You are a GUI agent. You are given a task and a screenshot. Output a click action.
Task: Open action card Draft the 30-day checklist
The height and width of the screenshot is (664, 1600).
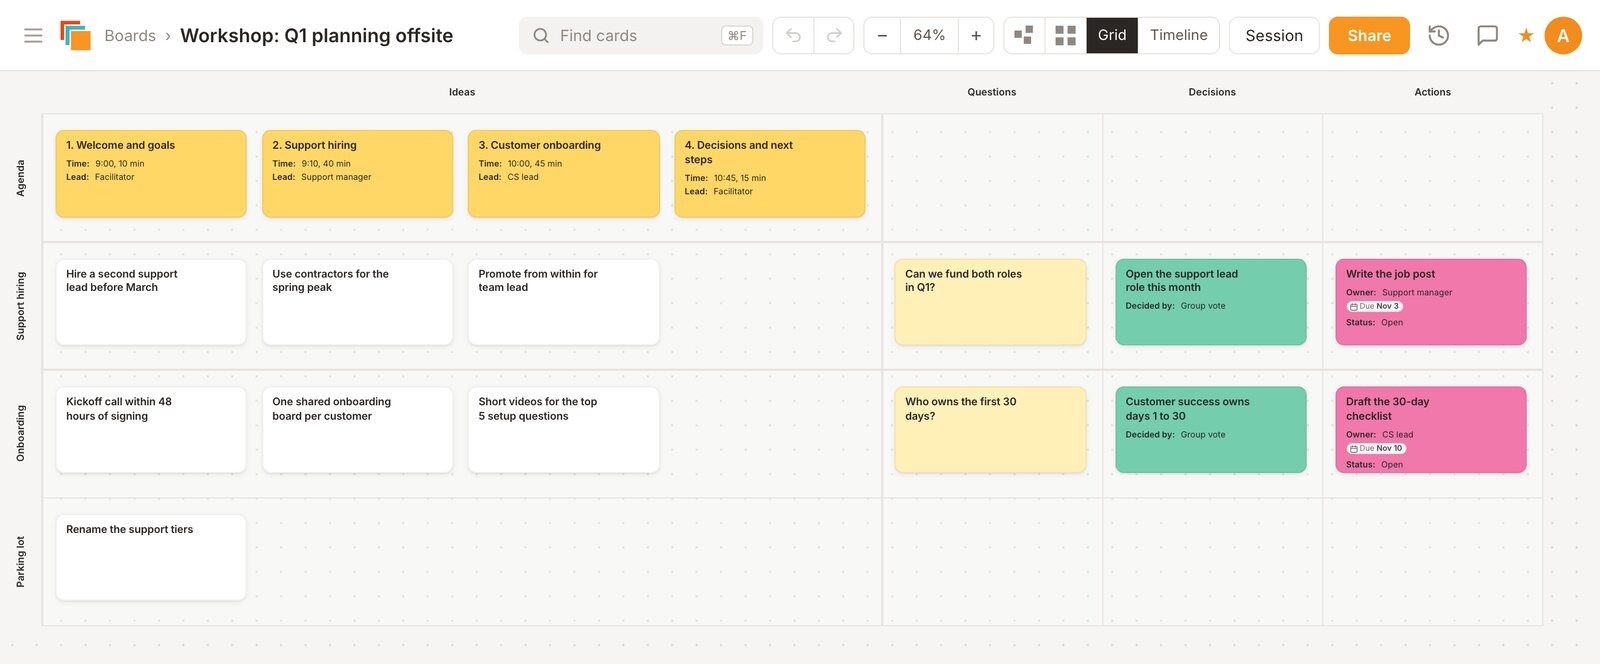pos(1431,430)
